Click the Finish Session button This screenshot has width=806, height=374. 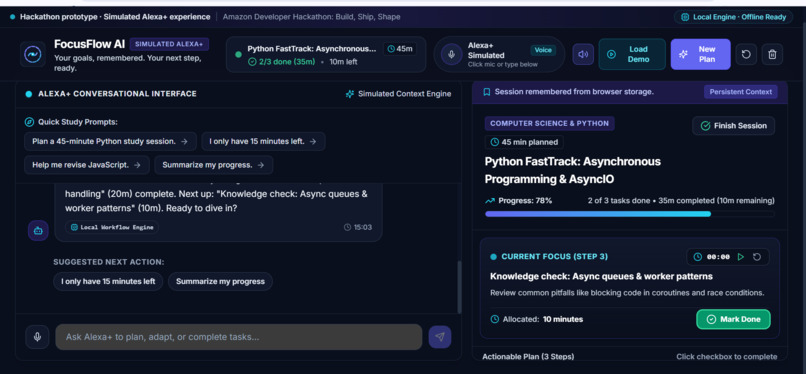click(x=734, y=126)
